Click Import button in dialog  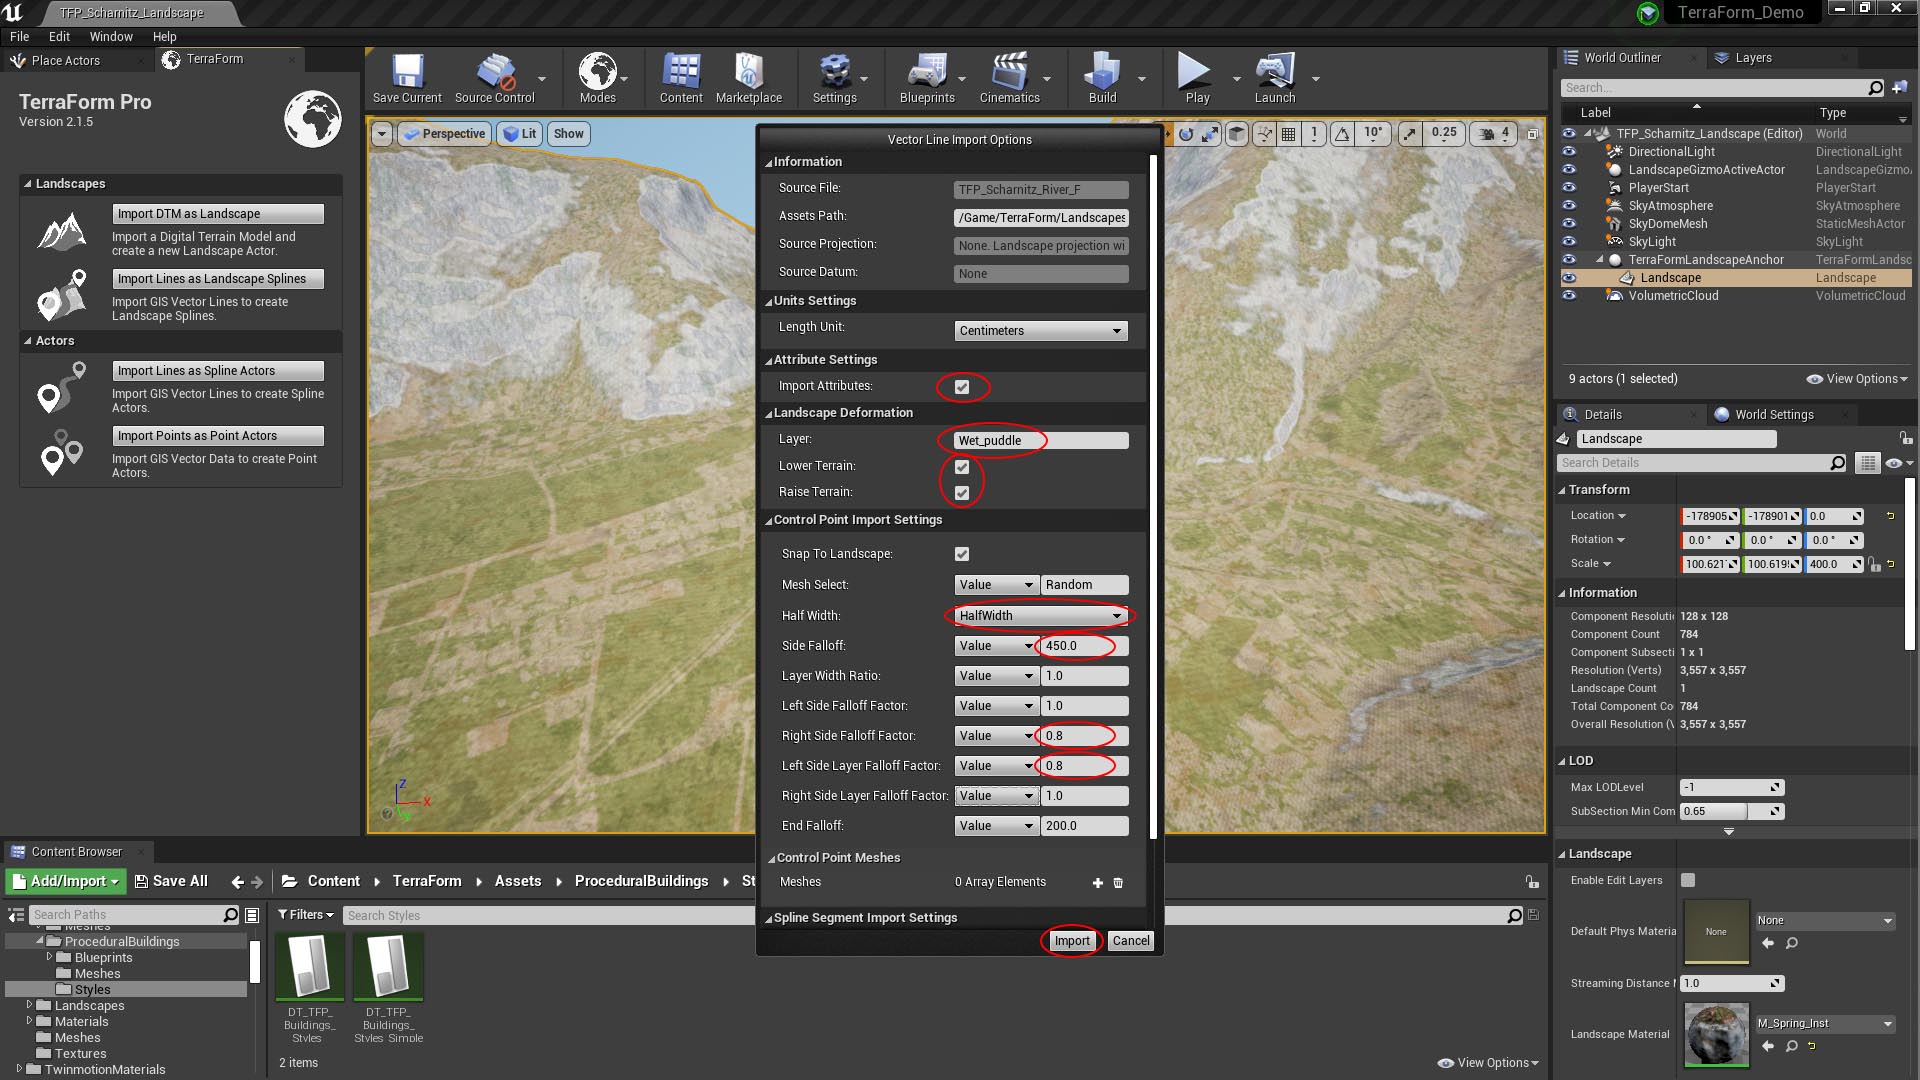tap(1072, 941)
